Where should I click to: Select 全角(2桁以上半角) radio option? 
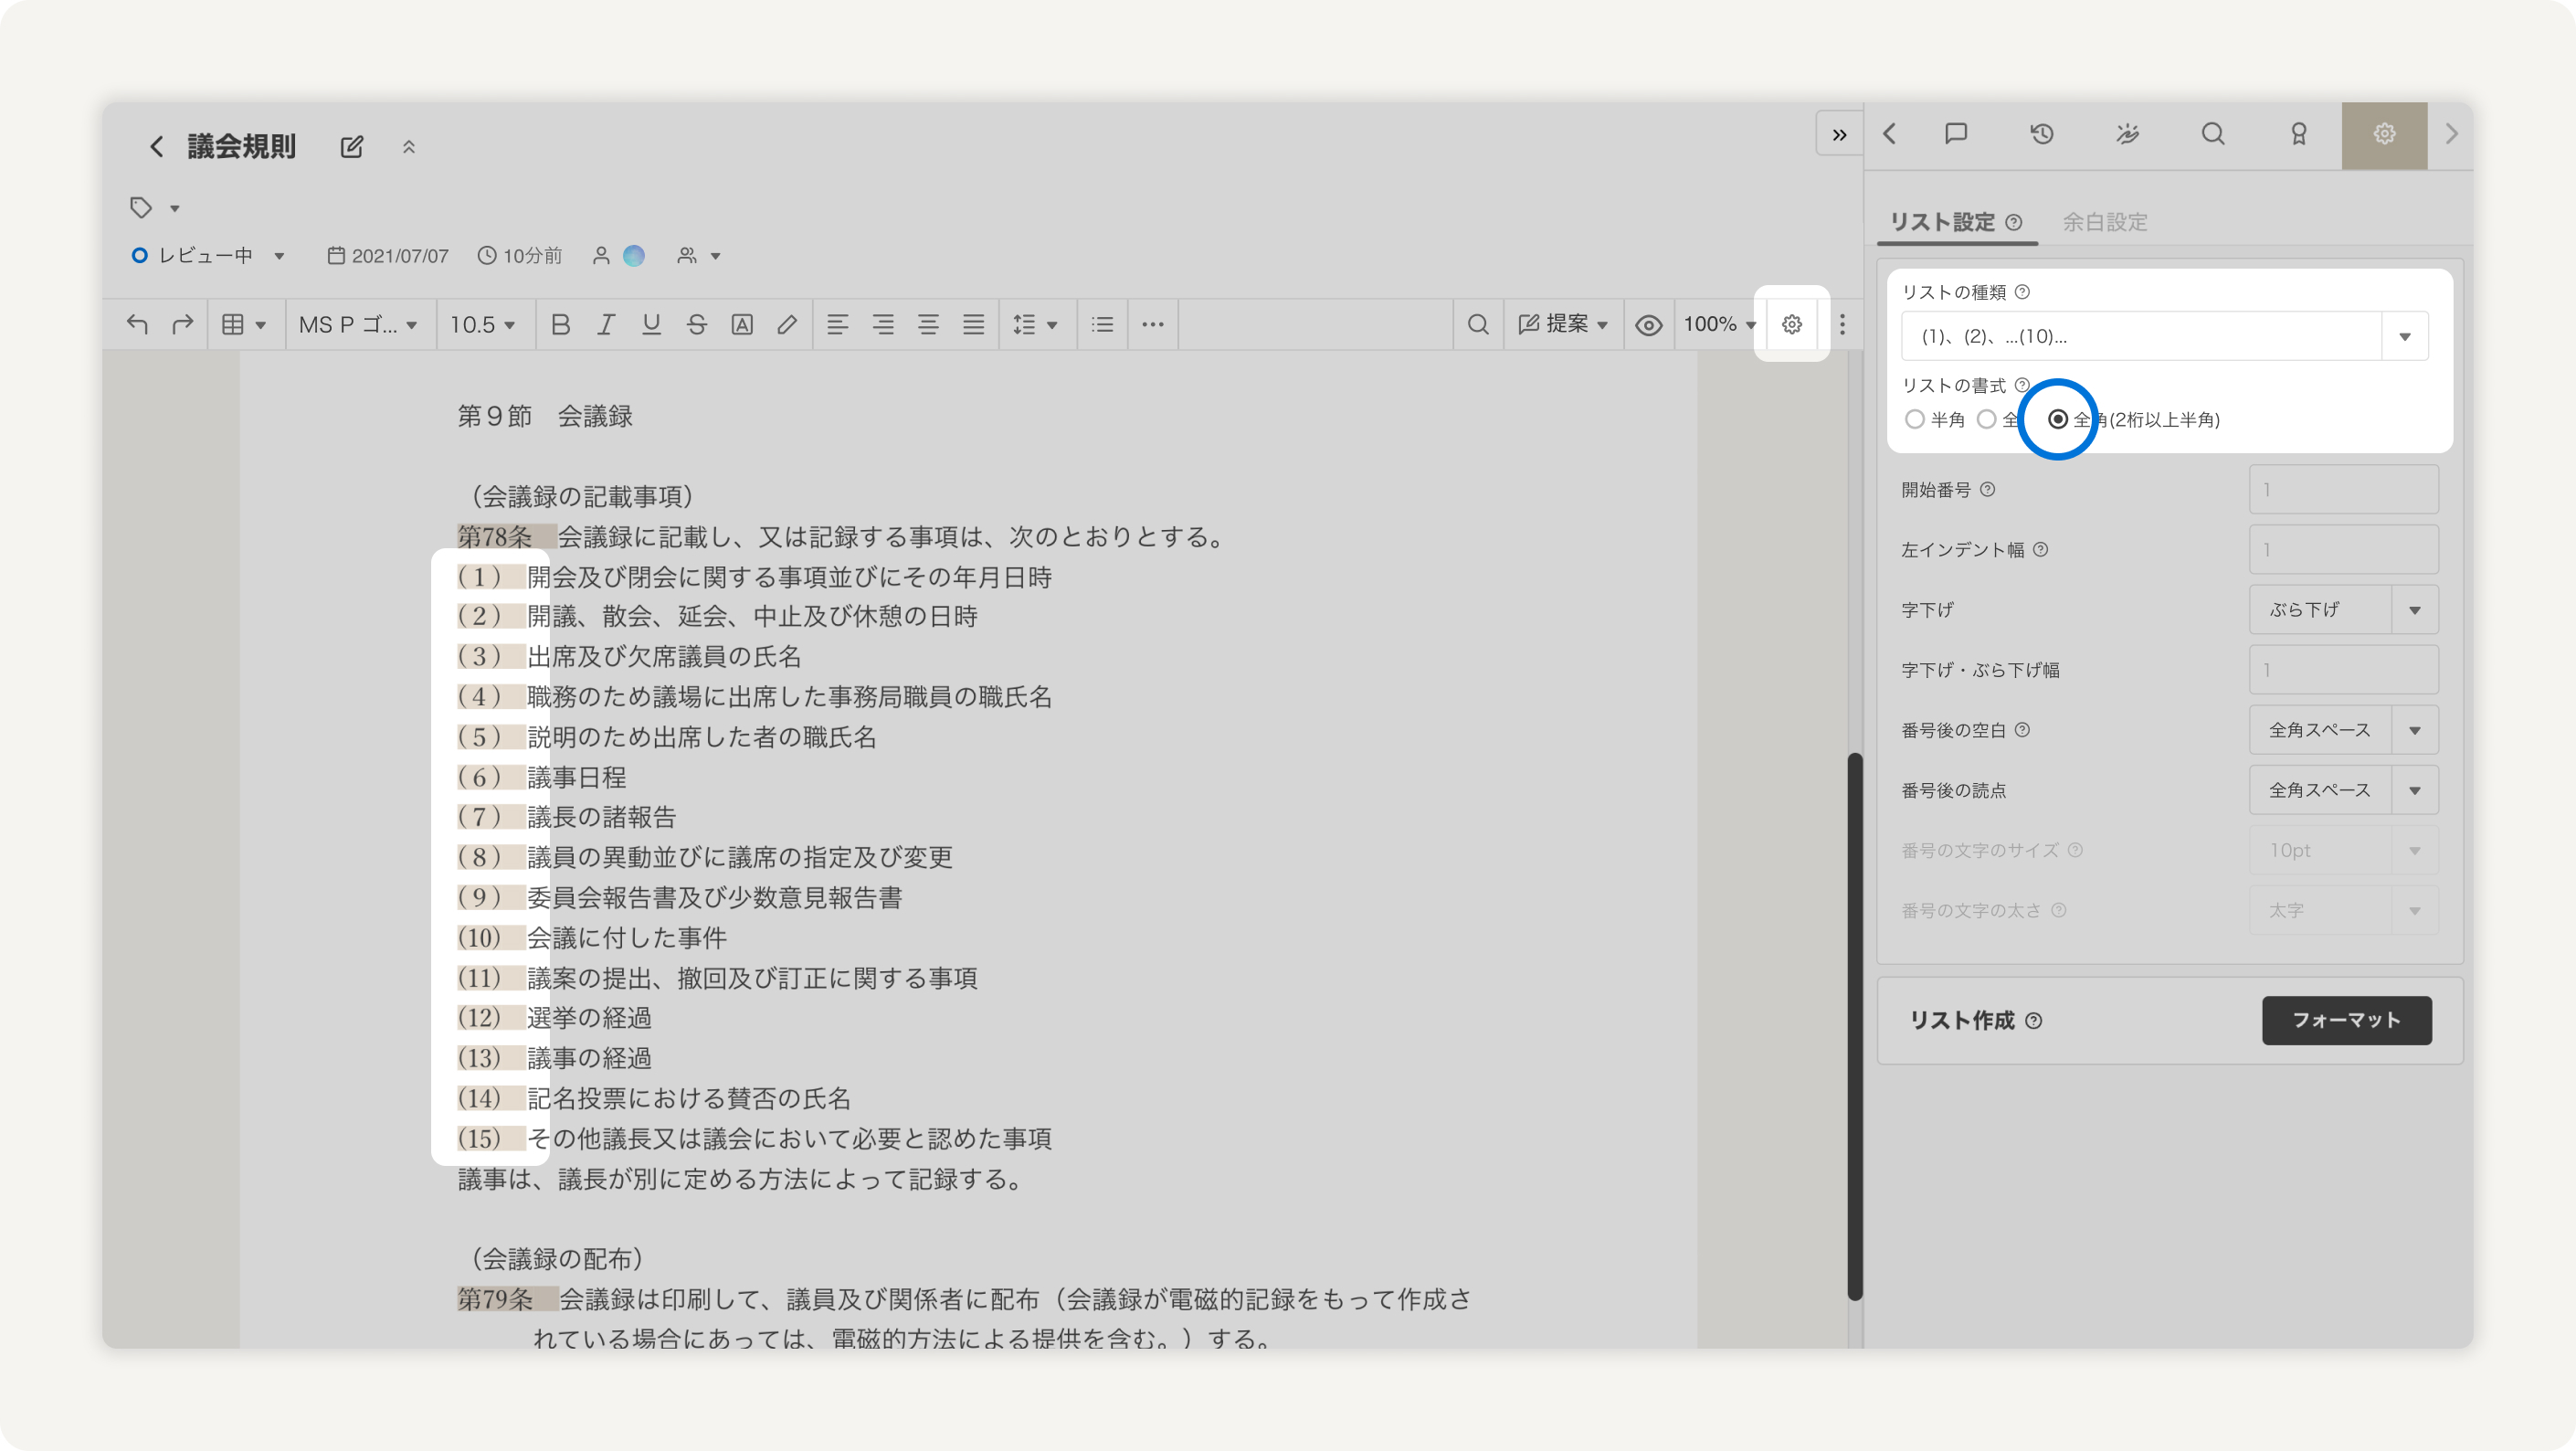point(2058,419)
